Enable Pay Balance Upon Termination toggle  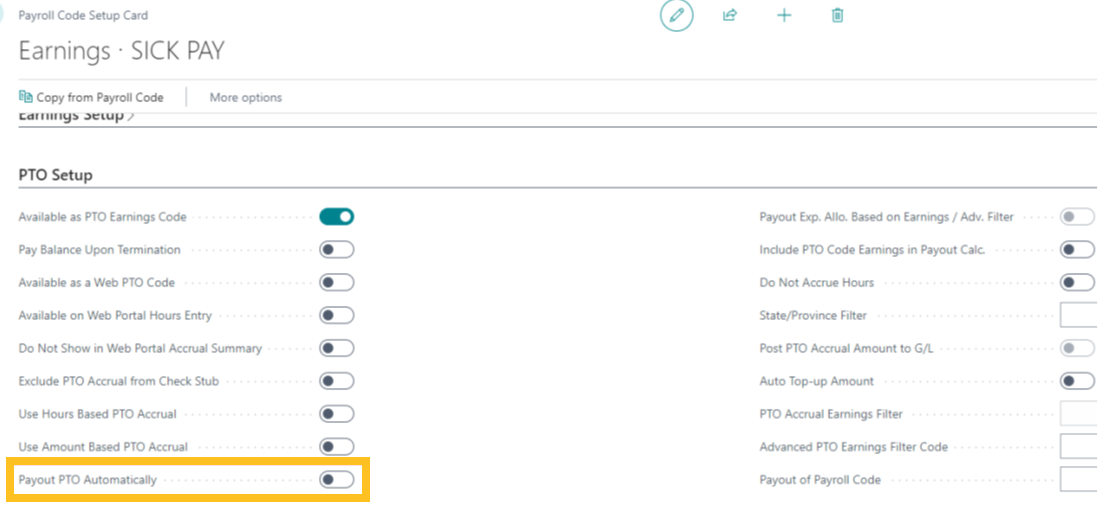[x=336, y=250]
